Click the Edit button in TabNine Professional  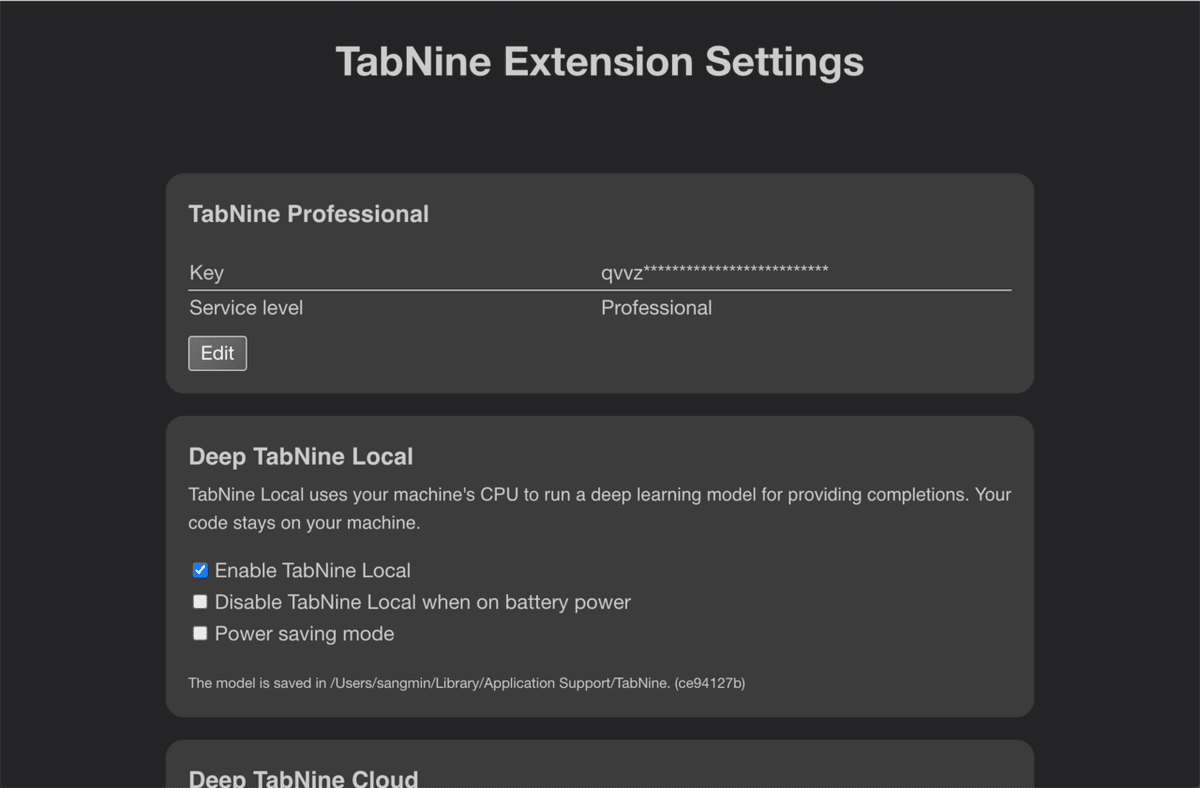coord(217,353)
